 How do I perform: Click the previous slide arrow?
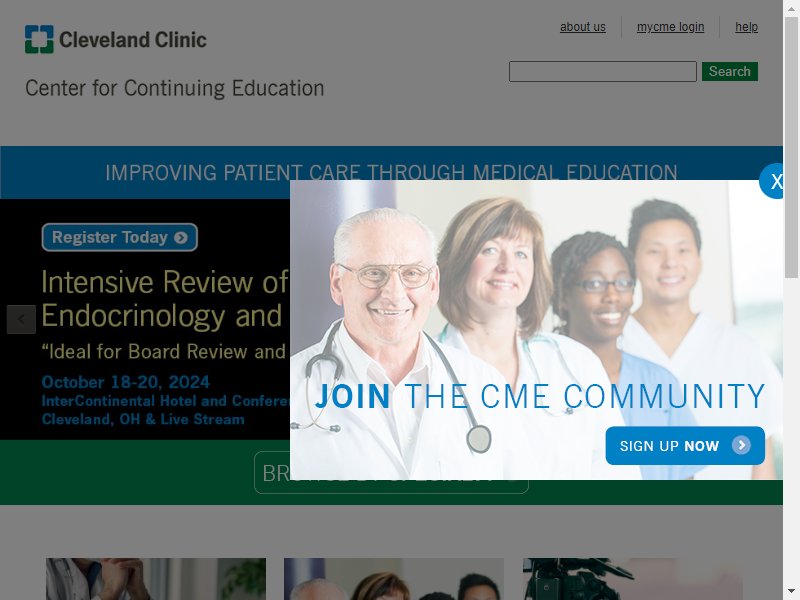pos(21,319)
